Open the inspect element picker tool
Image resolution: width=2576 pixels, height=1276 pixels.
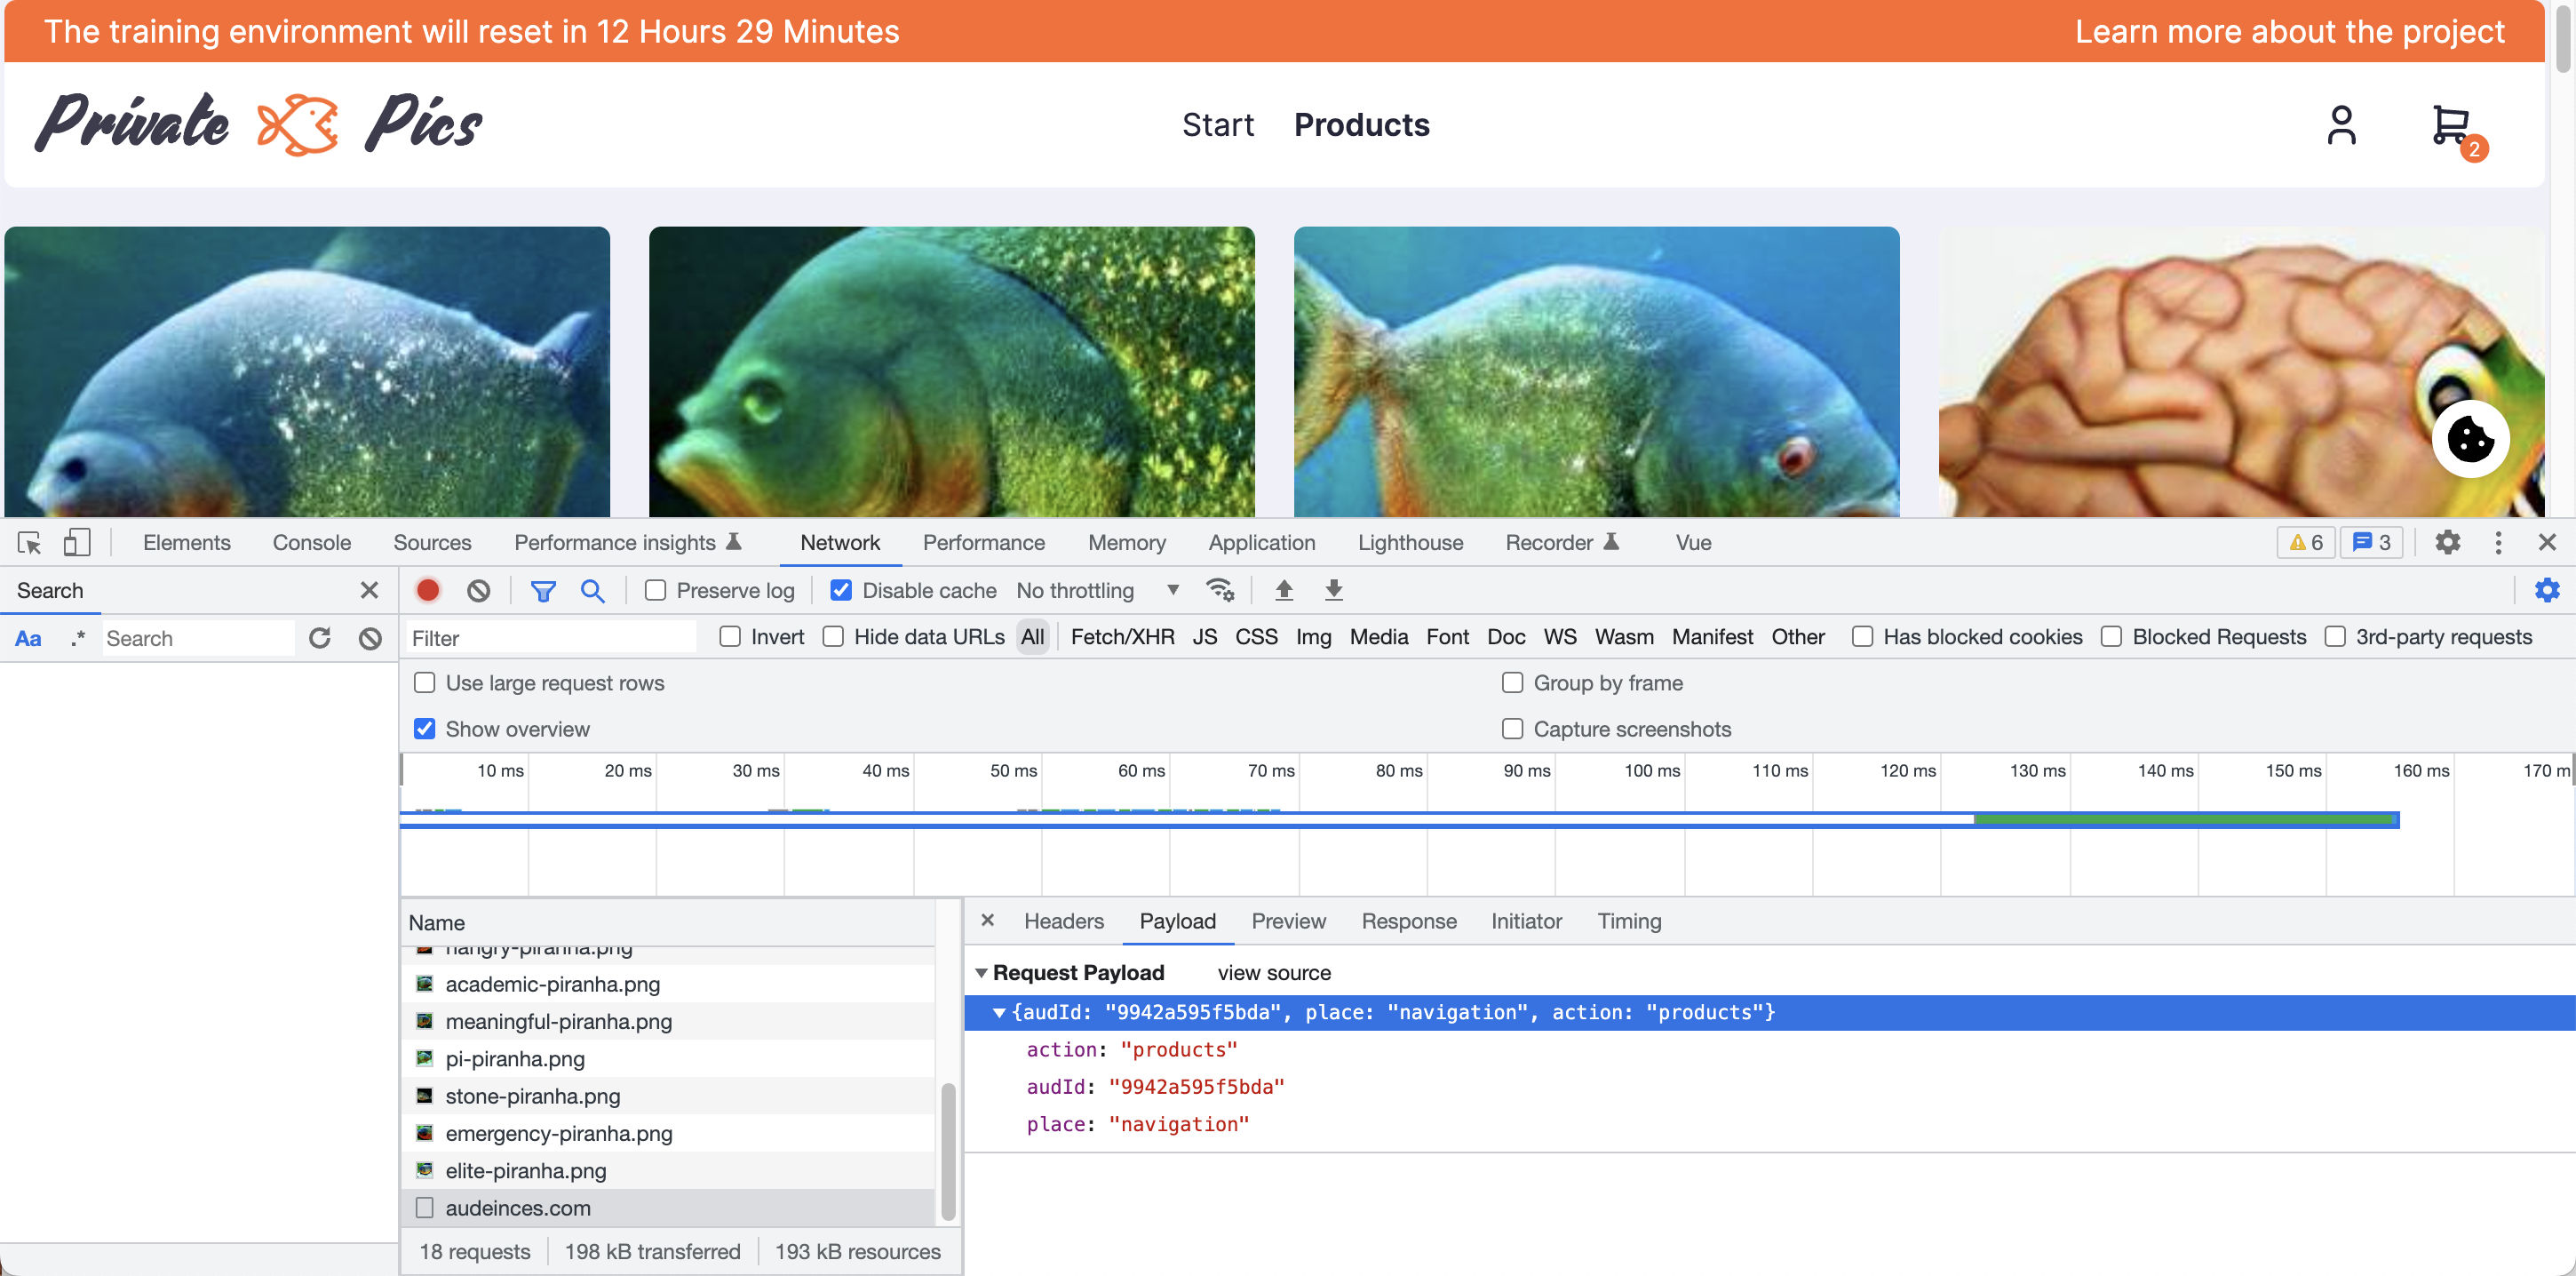click(x=29, y=543)
